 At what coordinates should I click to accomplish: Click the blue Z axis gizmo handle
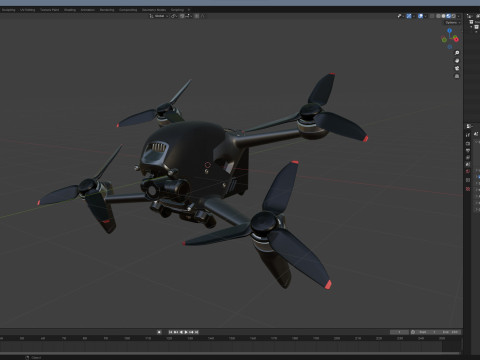click(x=450, y=31)
